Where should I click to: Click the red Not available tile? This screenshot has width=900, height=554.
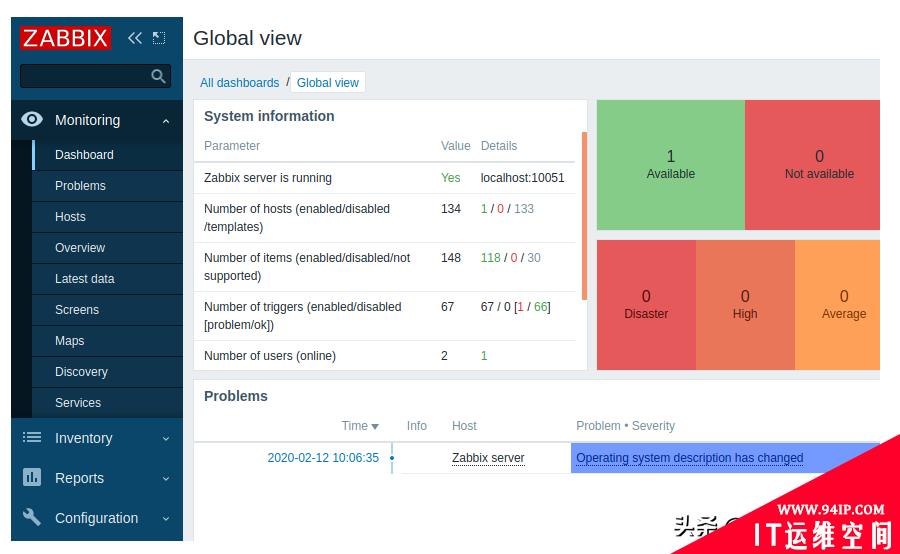click(x=812, y=165)
